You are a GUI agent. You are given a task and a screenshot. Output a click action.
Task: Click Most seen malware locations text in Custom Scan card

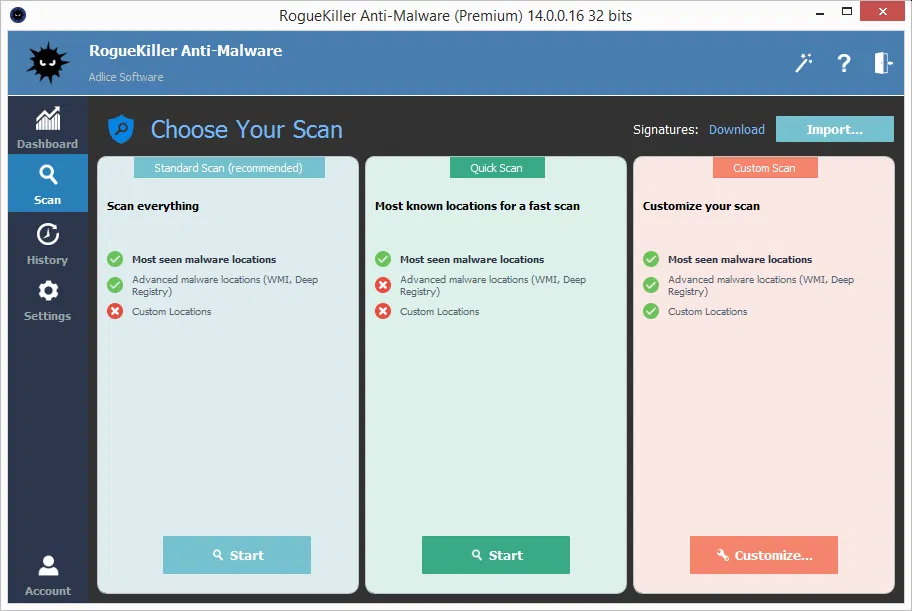[x=740, y=260]
